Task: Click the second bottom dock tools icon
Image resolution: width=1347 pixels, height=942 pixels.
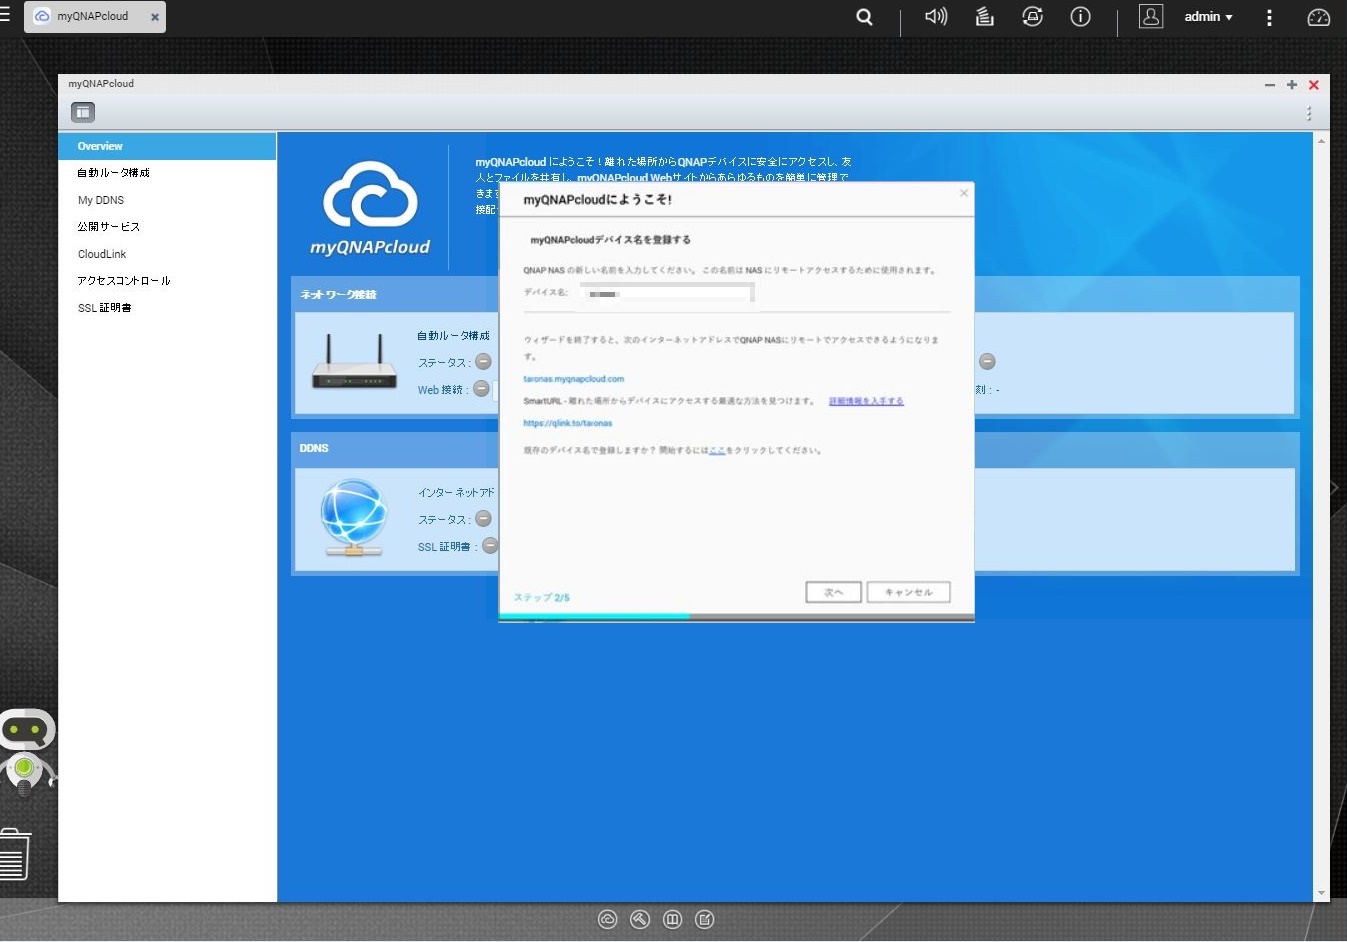Action: (640, 920)
